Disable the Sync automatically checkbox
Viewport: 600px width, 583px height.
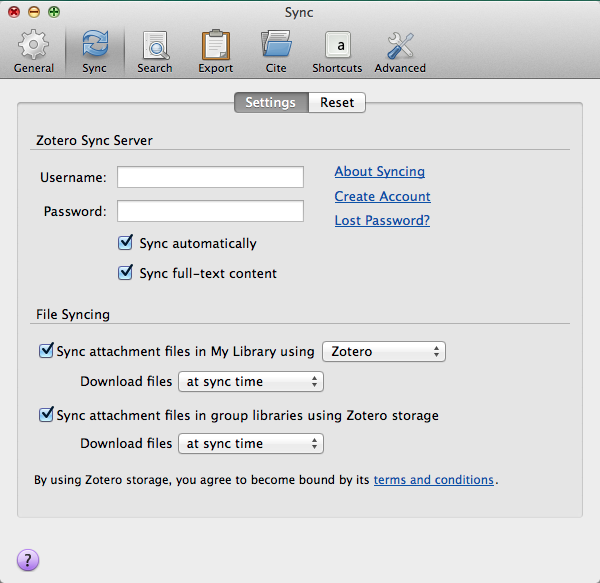(126, 243)
